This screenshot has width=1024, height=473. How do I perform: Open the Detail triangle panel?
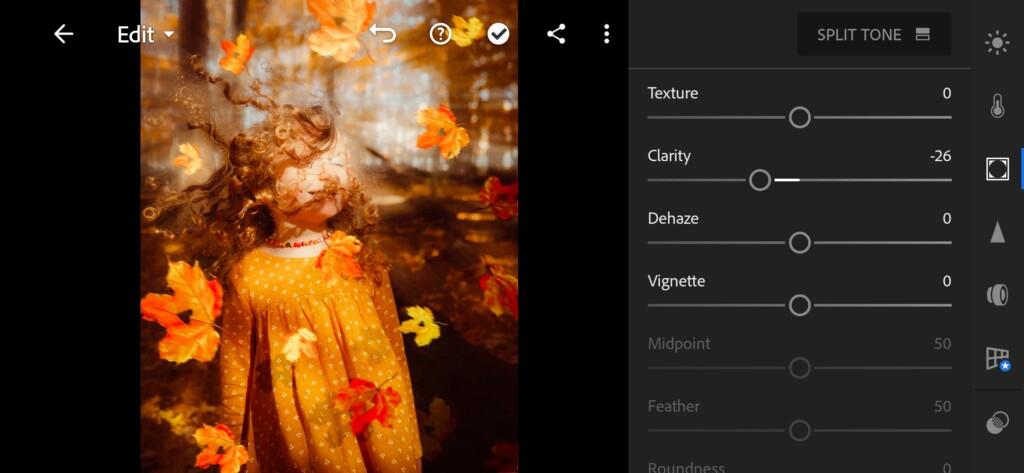point(997,232)
